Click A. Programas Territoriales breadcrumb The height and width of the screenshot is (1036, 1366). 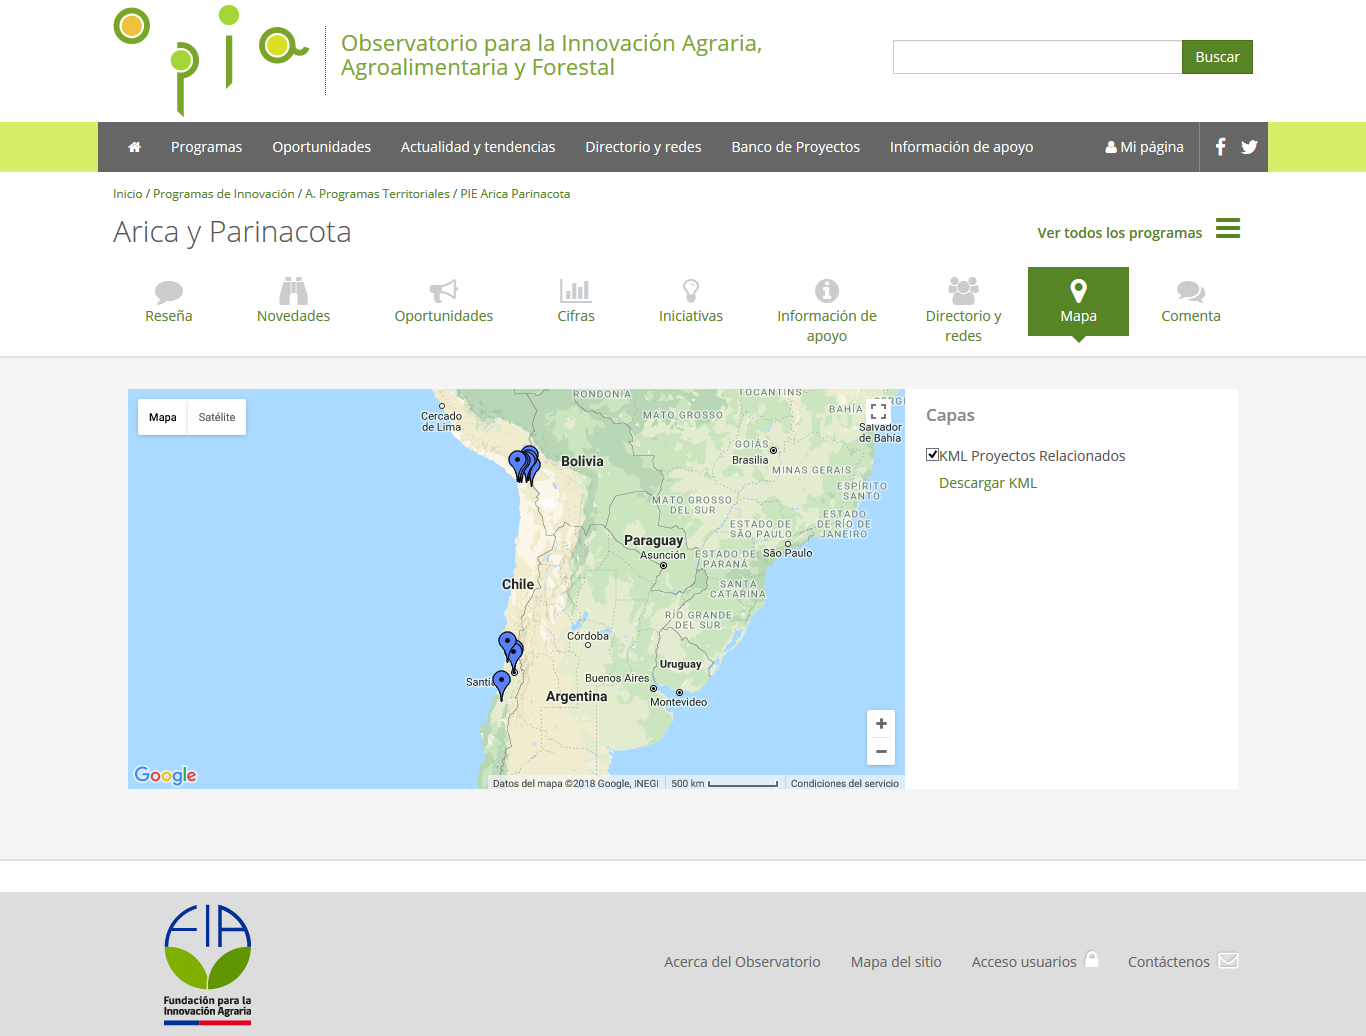click(377, 194)
